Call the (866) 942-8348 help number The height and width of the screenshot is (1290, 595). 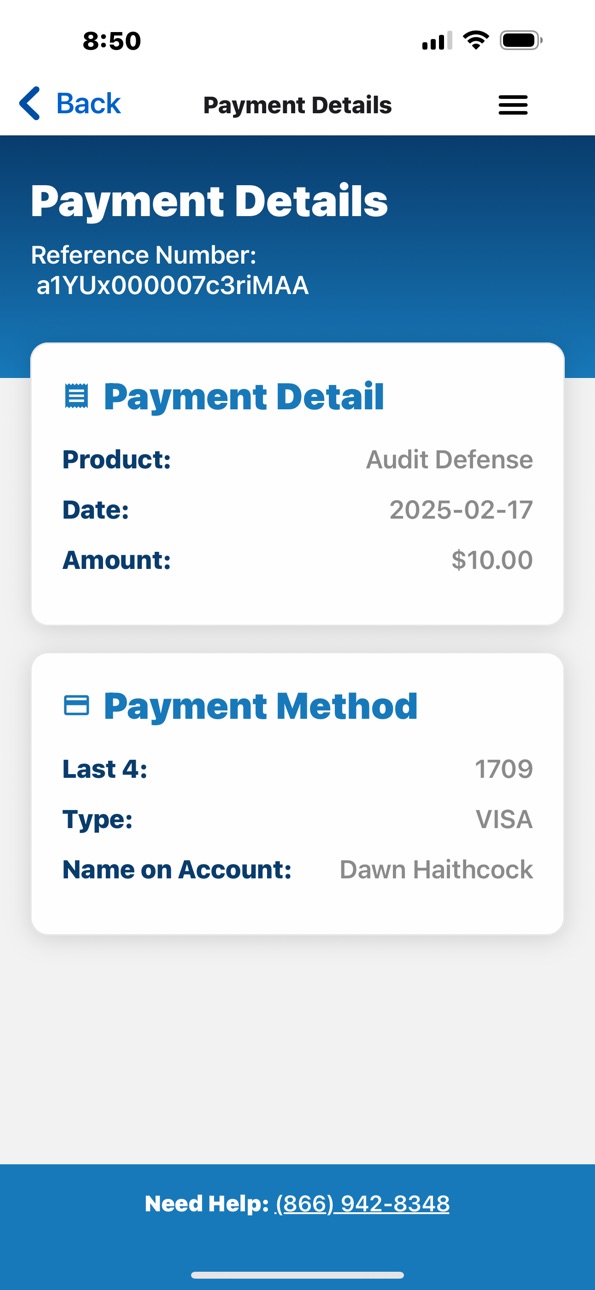(362, 1204)
